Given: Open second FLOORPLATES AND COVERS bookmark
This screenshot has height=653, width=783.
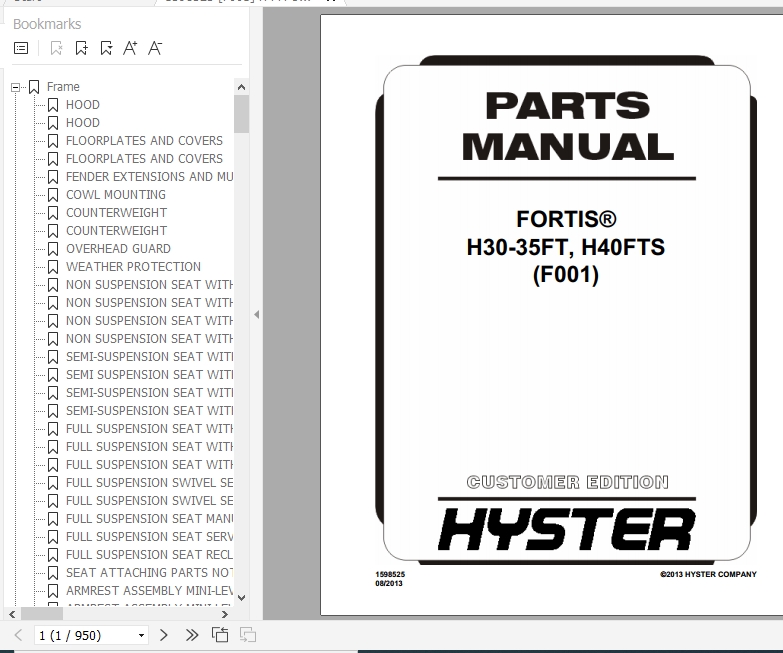Looking at the screenshot, I should tap(144, 159).
